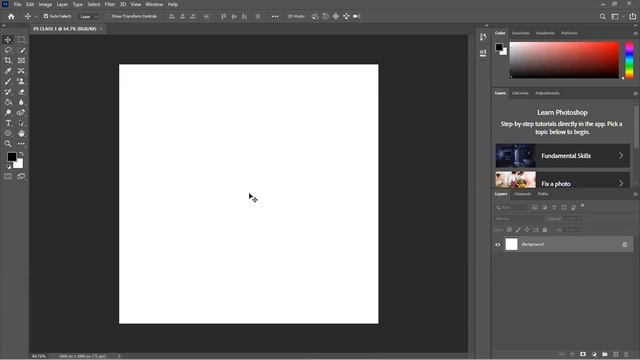Select the Hand tool
This screenshot has width=640, height=360.
pyautogui.click(x=21, y=133)
